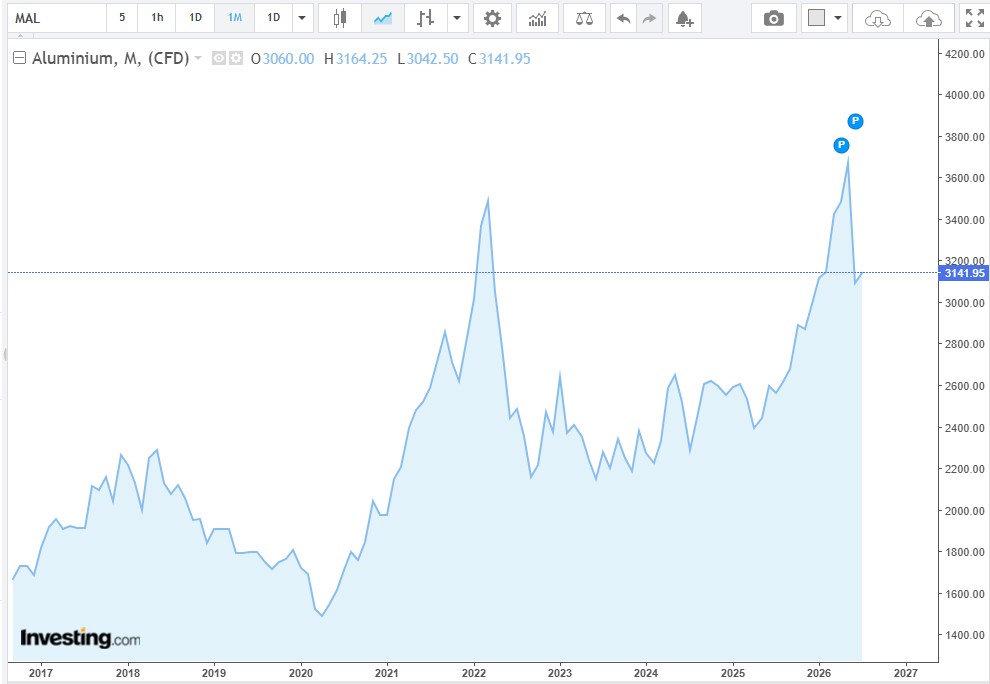
Task: Undo last chart action
Action: pos(624,18)
